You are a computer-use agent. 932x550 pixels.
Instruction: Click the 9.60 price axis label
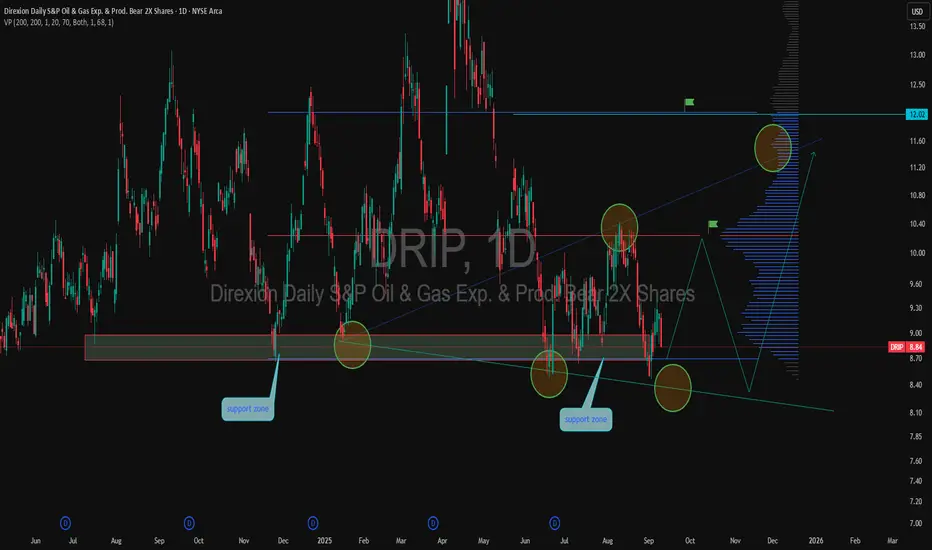point(917,284)
